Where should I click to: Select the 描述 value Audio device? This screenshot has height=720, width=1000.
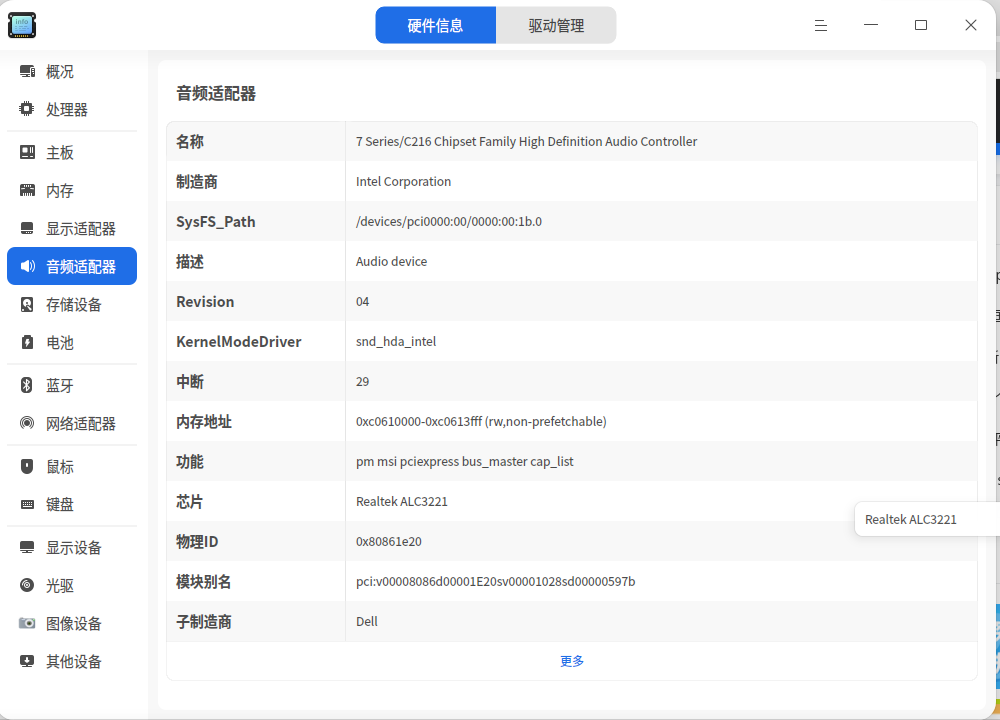392,261
